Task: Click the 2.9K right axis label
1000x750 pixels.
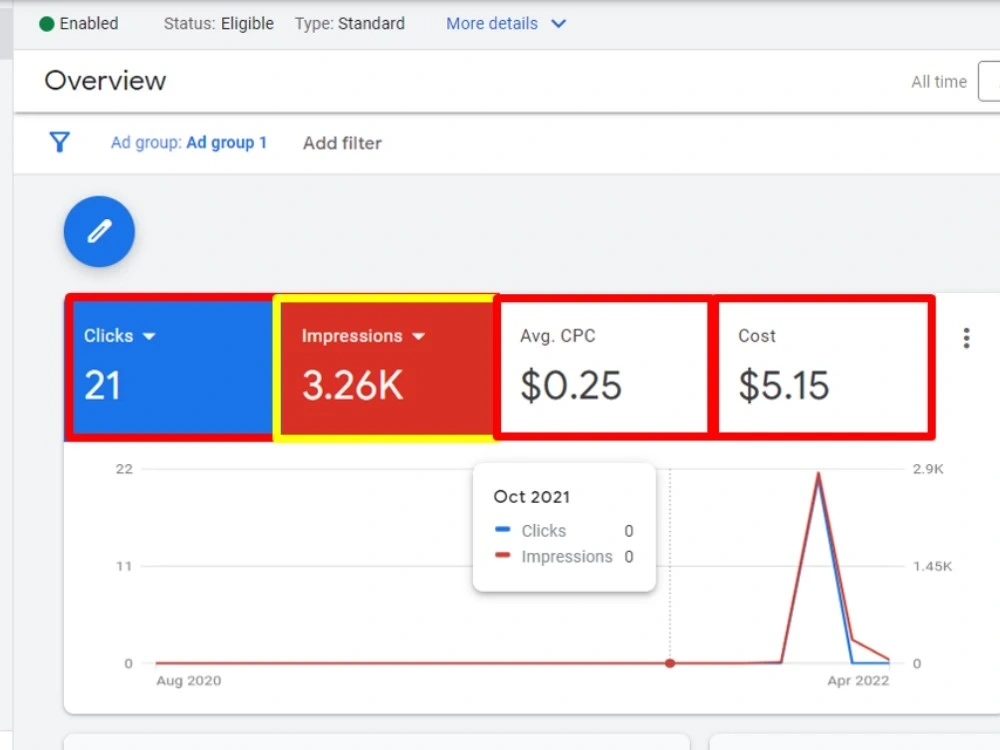Action: coord(928,469)
